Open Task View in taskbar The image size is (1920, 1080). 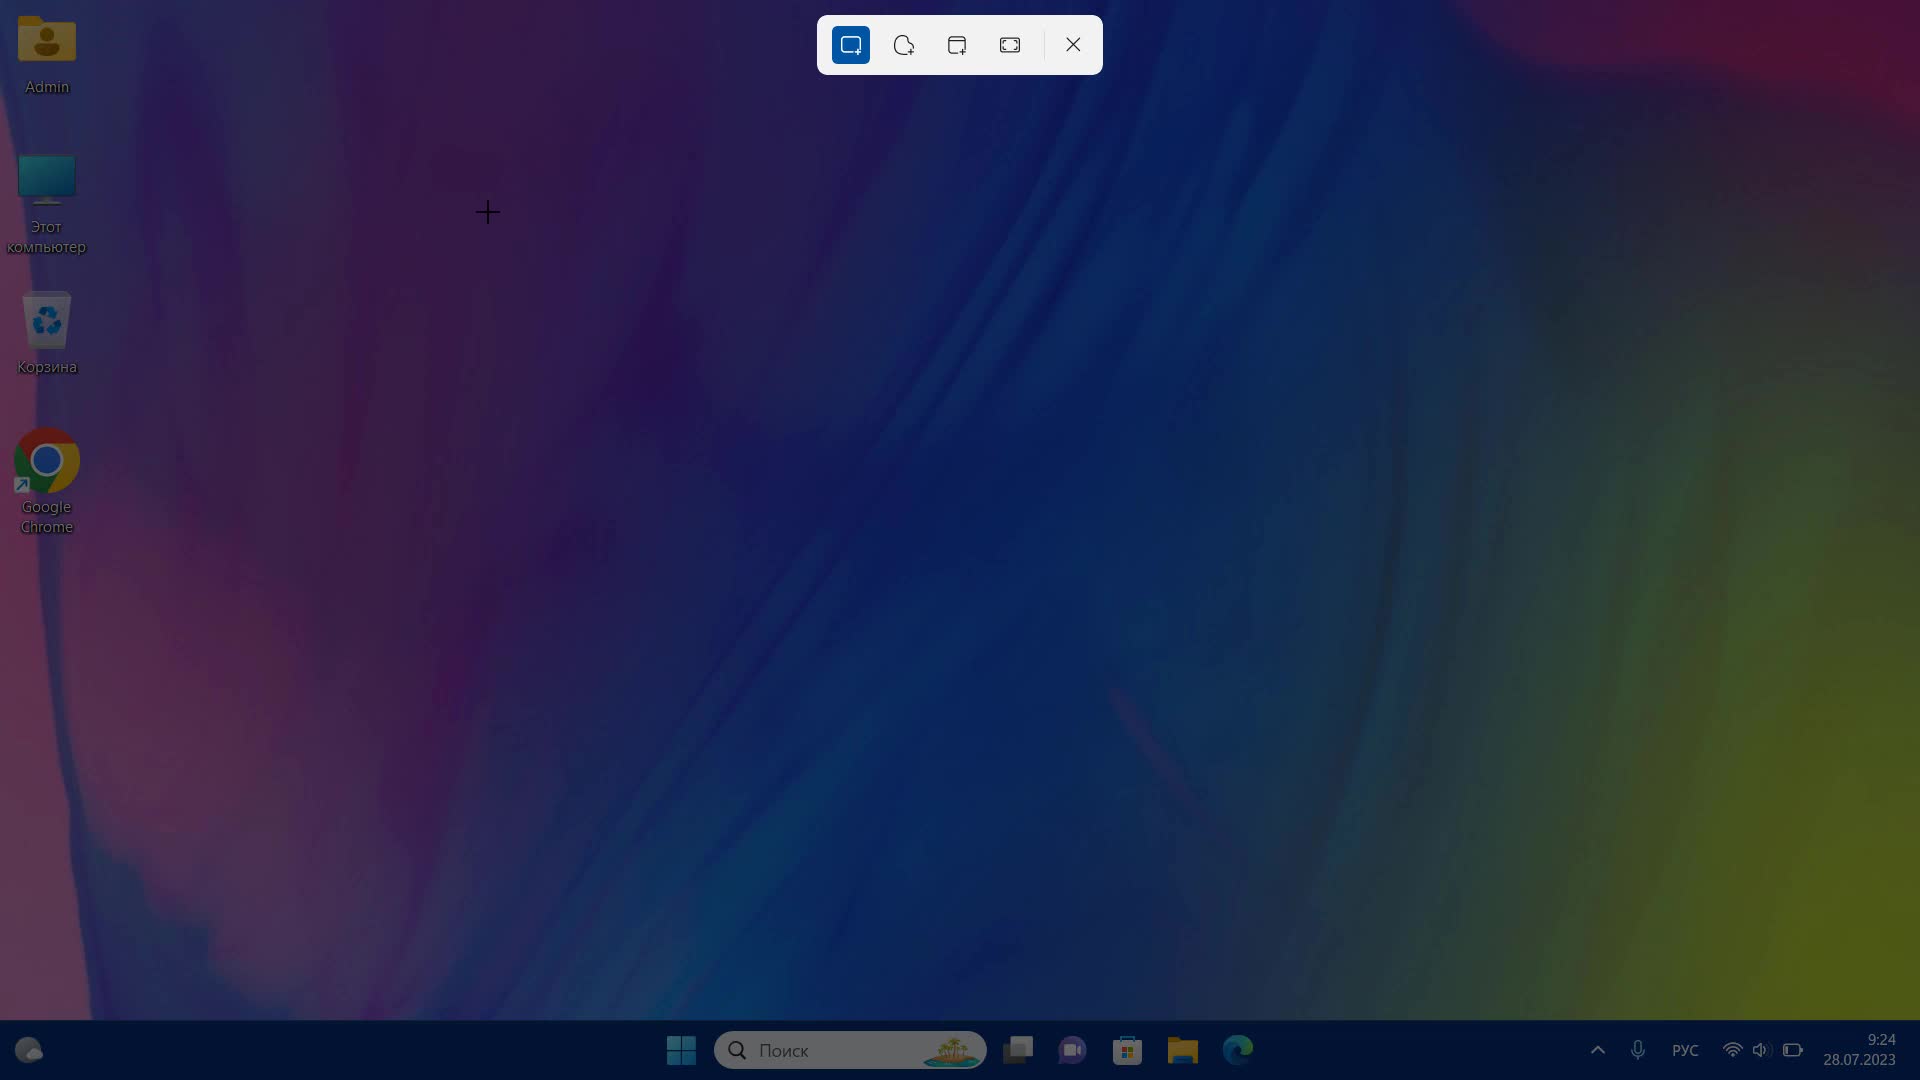coord(1018,1050)
